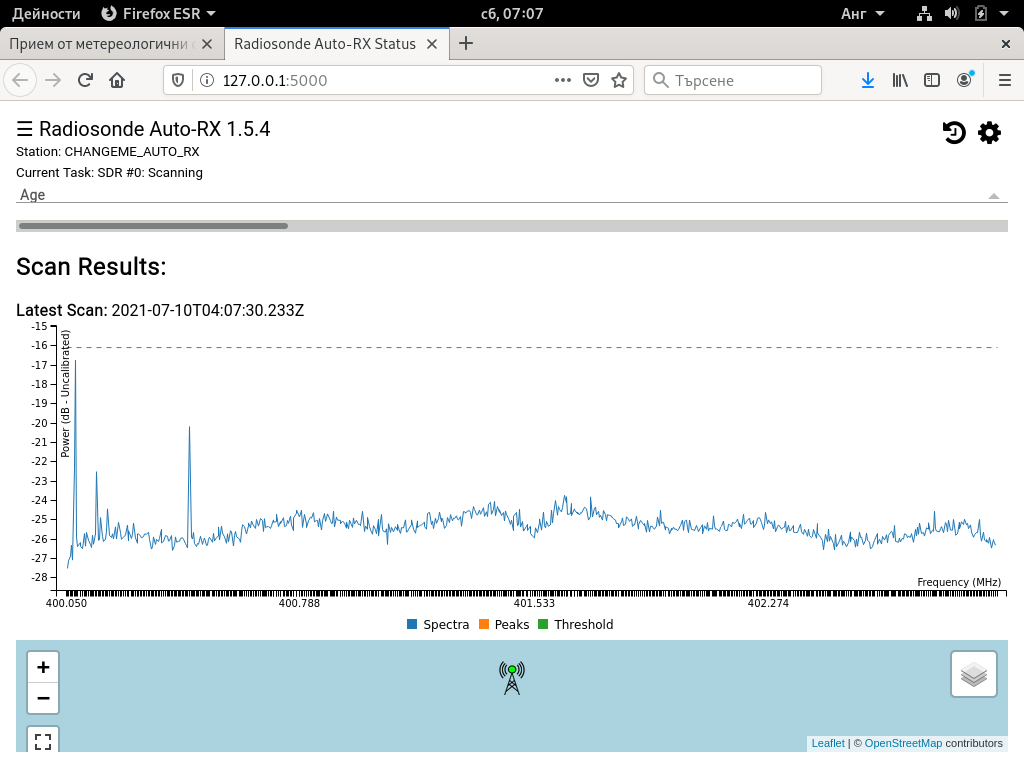The width and height of the screenshot is (1024, 768).
Task: Go to Firefox home page
Action: (x=117, y=80)
